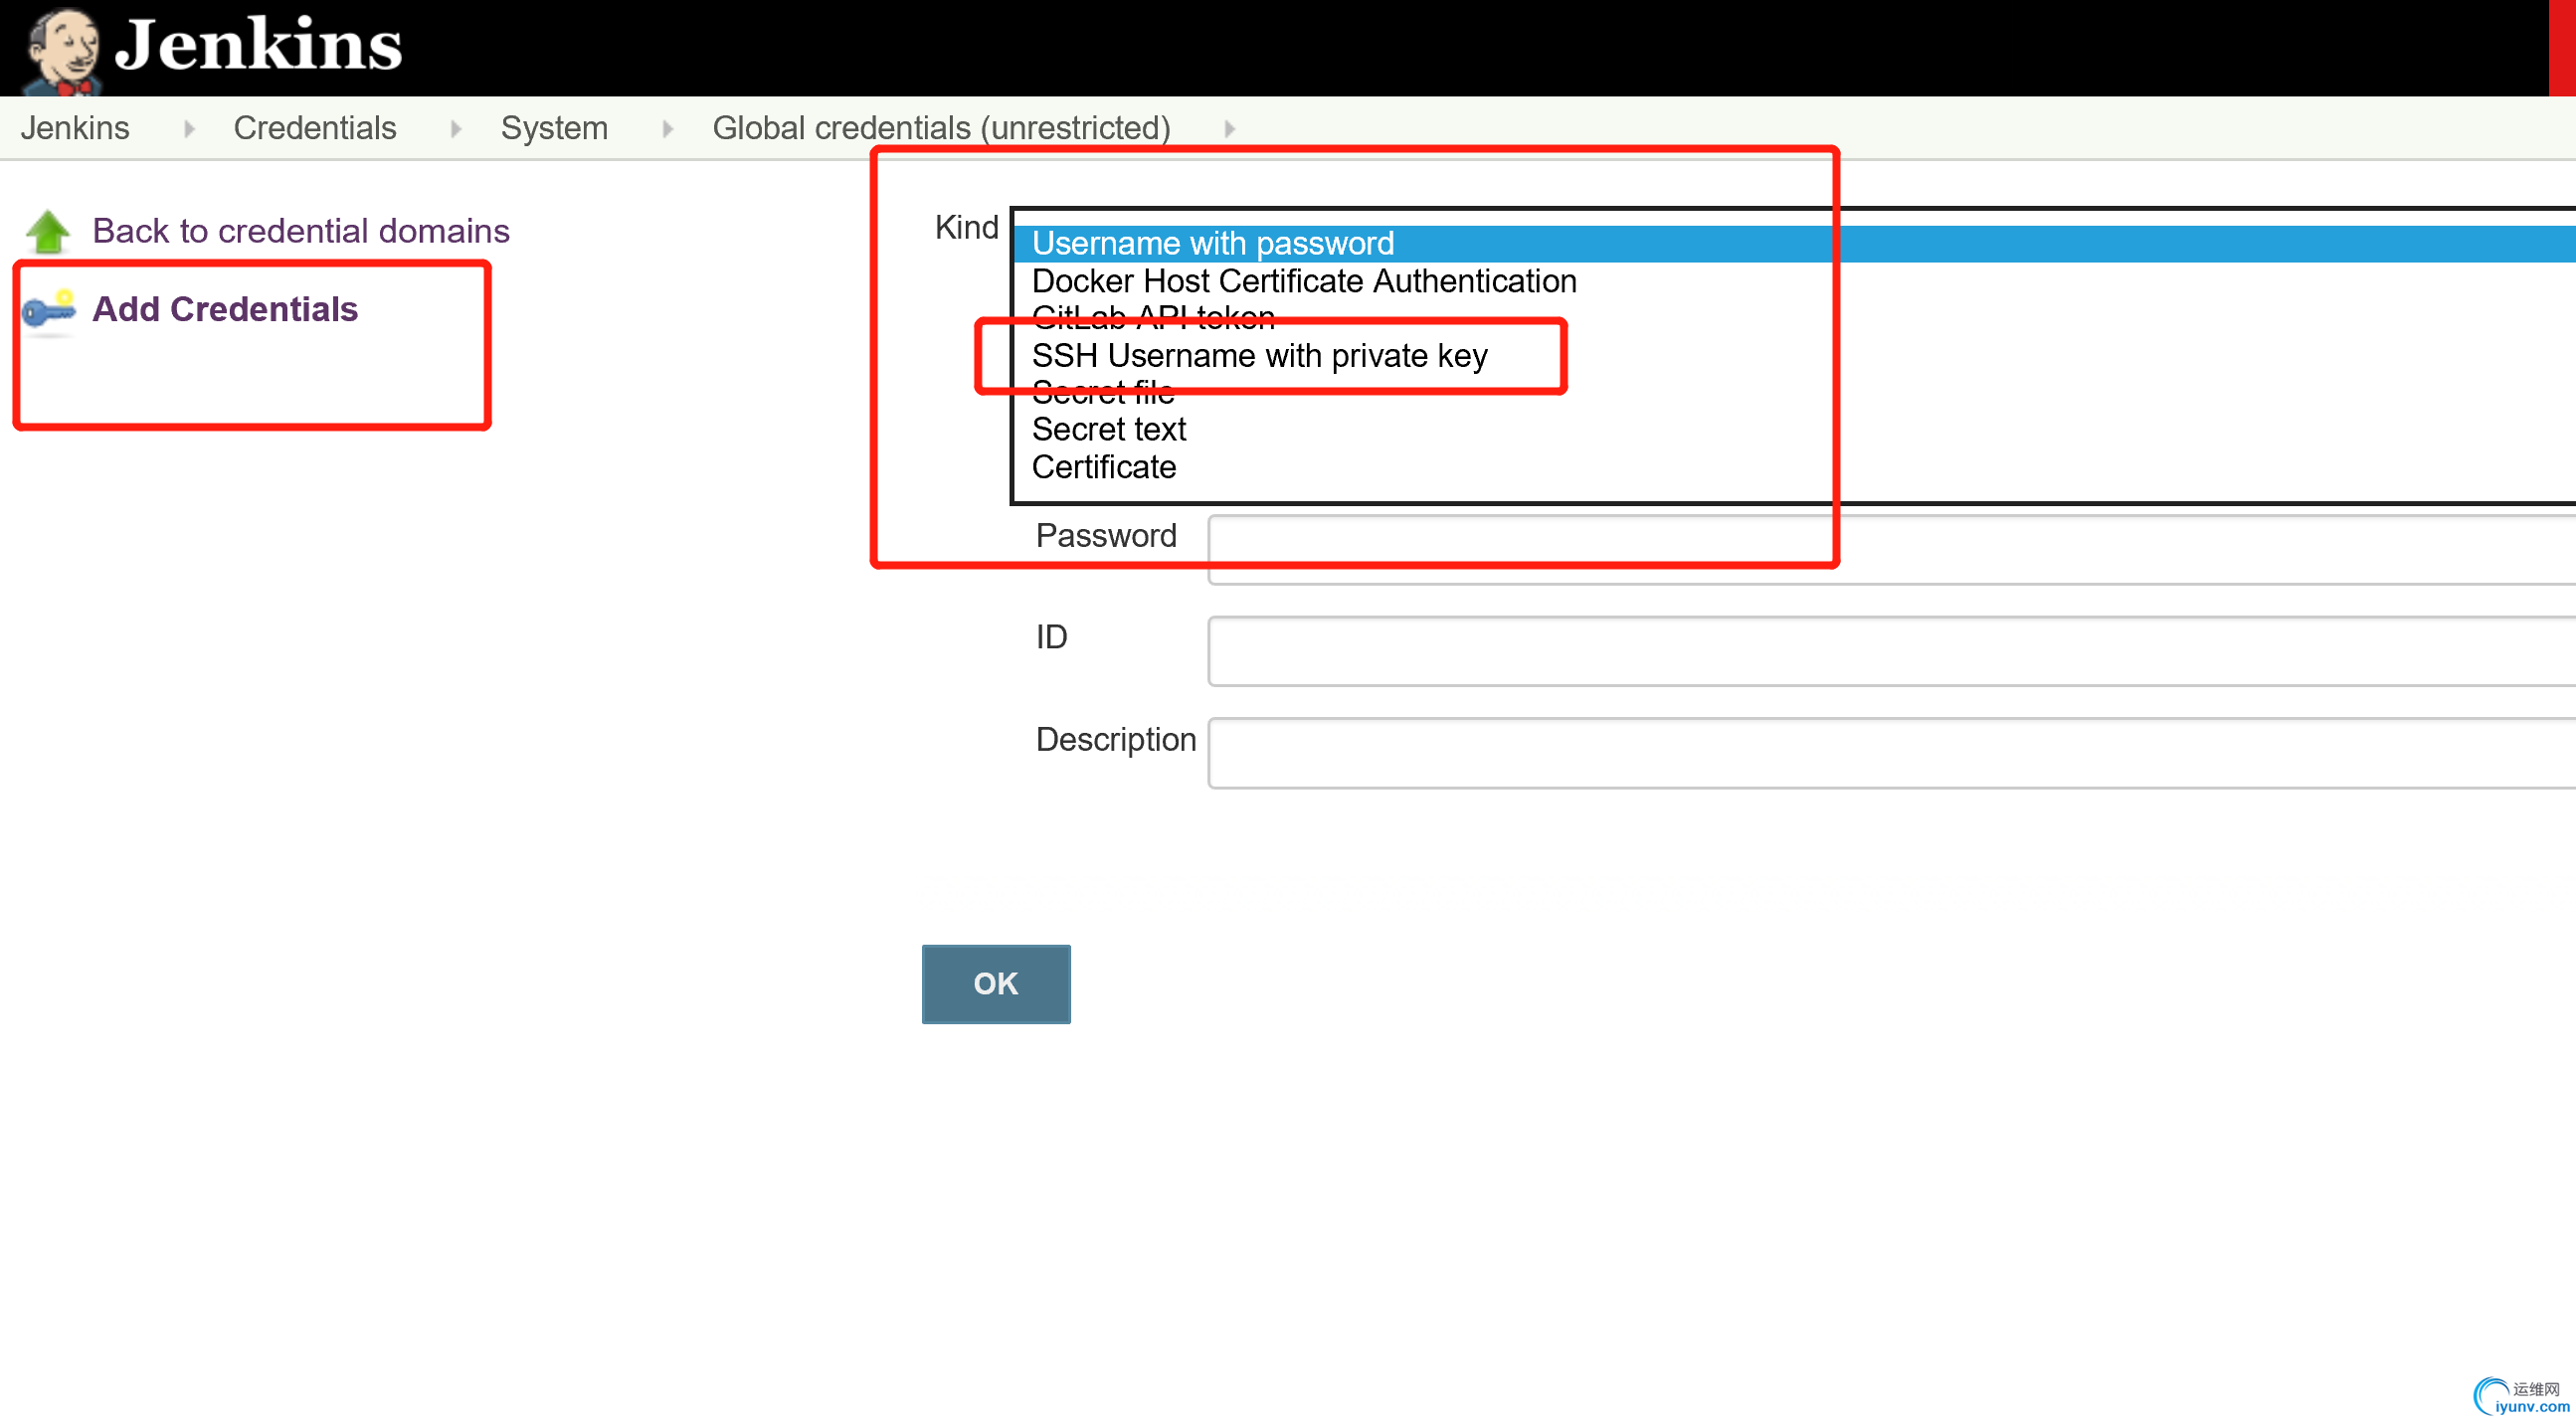This screenshot has width=2576, height=1423.
Task: Go to Jenkins breadcrumb
Action: click(75, 128)
